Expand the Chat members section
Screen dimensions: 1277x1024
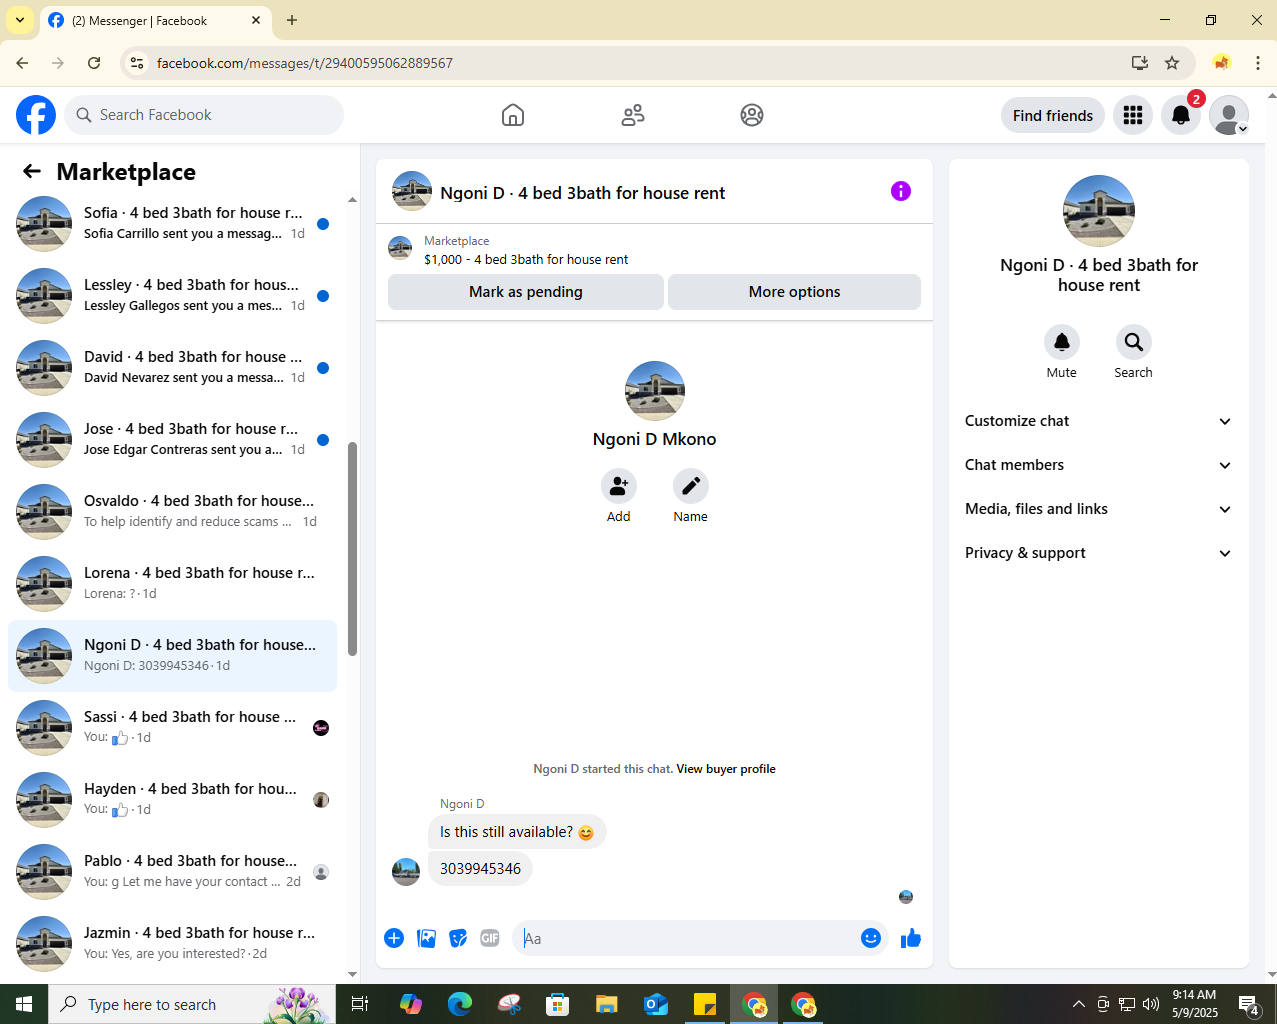tap(1098, 465)
